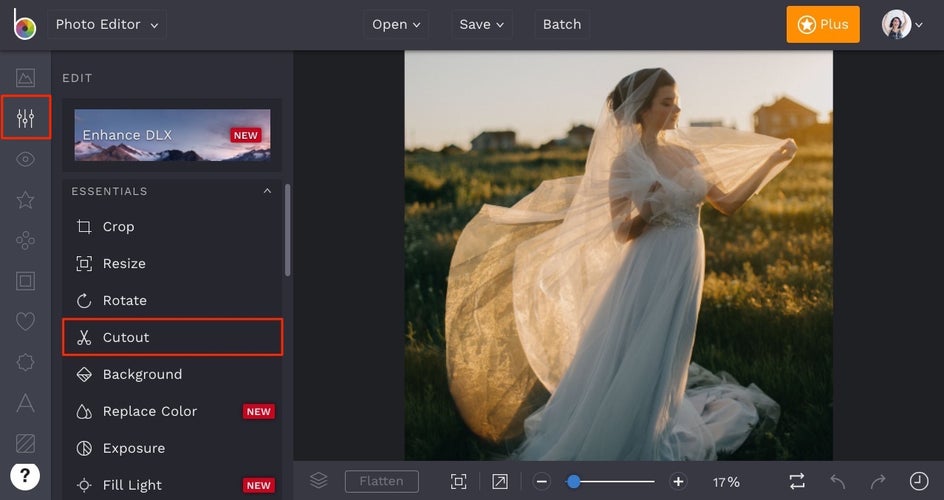Open the Open menu dropdown
This screenshot has height=500, width=944.
point(396,25)
